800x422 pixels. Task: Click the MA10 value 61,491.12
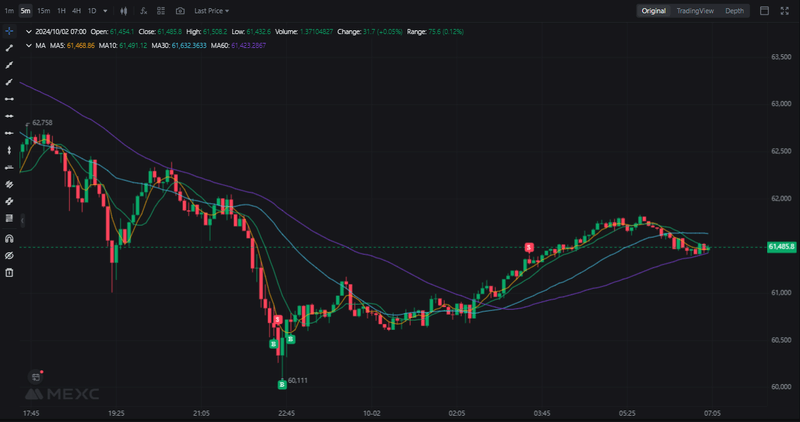pyautogui.click(x=133, y=45)
